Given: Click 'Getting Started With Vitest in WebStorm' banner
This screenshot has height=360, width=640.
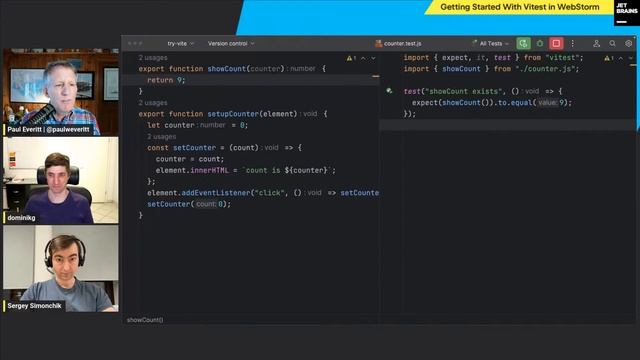Looking at the screenshot, I should [x=520, y=7].
